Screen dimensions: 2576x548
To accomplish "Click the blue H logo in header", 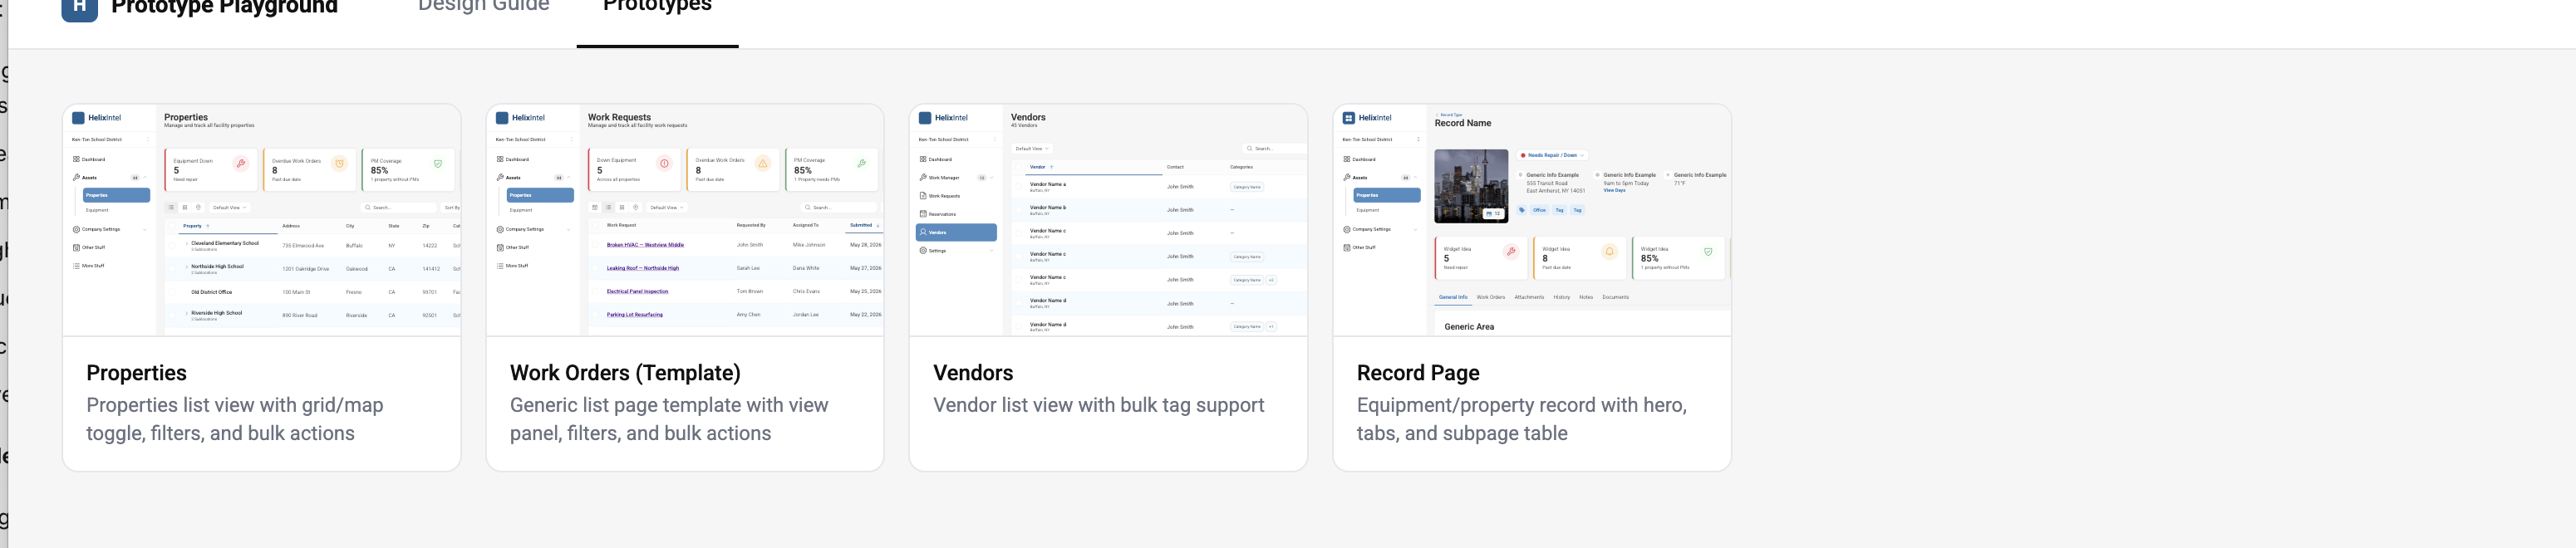I will [x=79, y=9].
